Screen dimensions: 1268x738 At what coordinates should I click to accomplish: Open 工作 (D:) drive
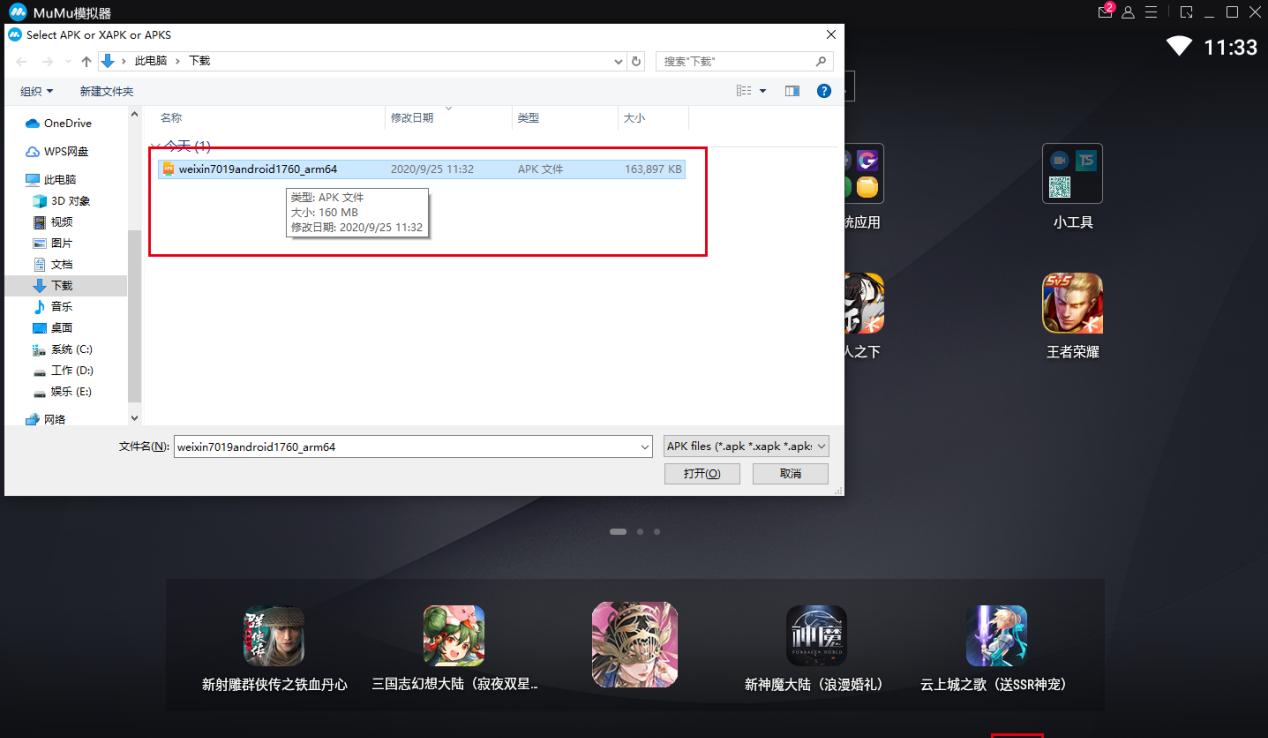[x=63, y=370]
